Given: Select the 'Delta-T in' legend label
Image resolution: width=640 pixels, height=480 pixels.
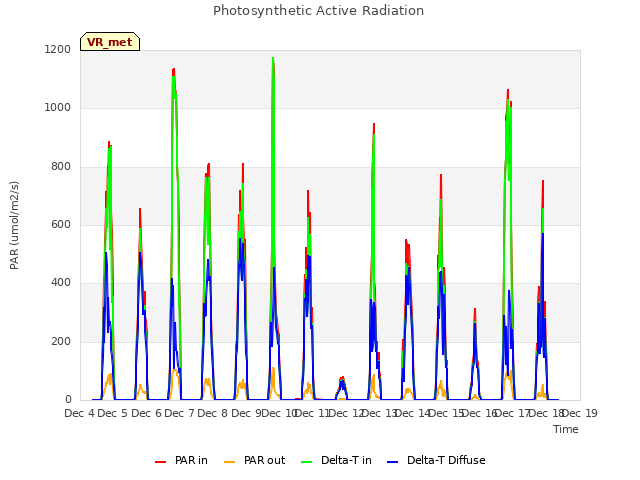Looking at the screenshot, I should point(346,460).
